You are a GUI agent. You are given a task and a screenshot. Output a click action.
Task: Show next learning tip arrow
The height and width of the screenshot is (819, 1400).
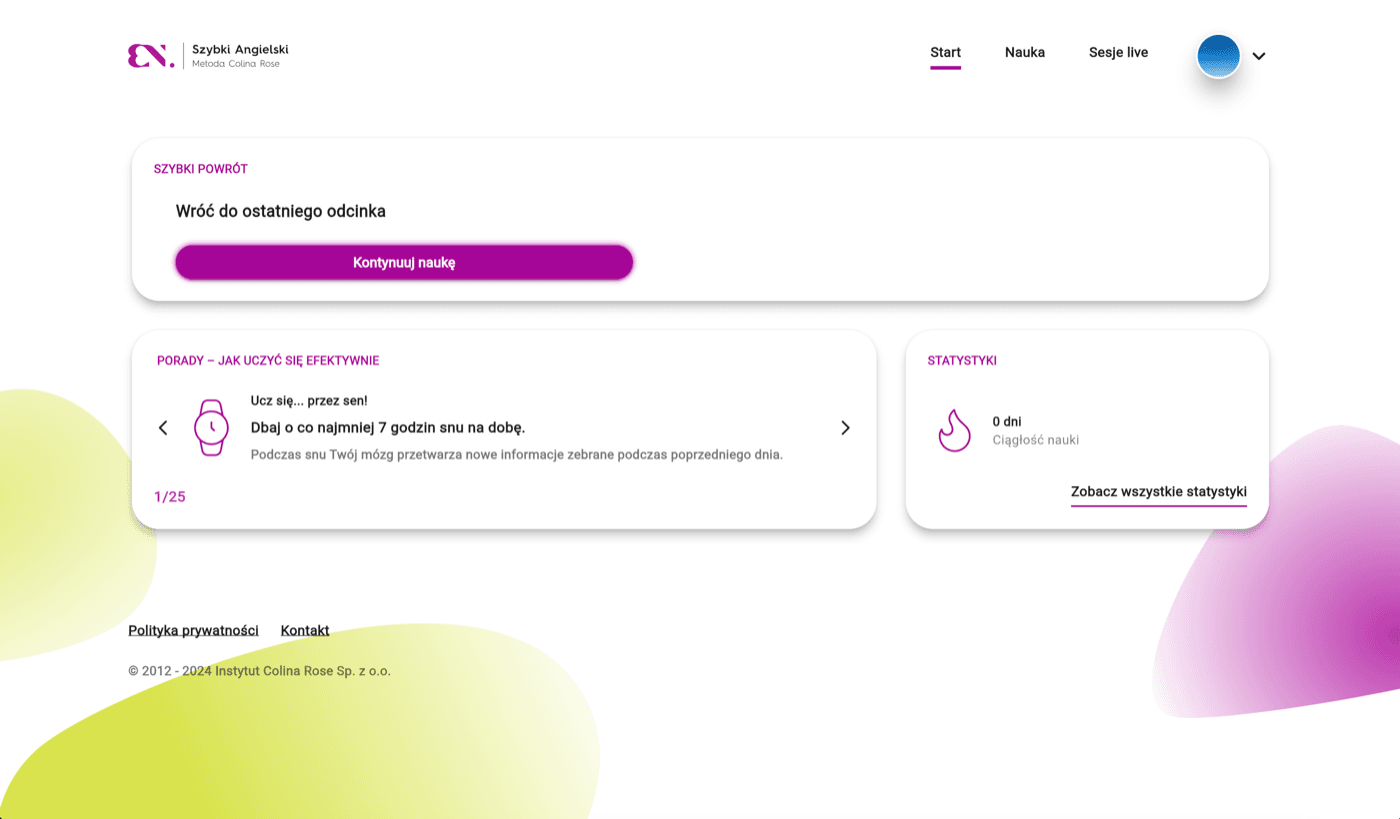point(845,428)
